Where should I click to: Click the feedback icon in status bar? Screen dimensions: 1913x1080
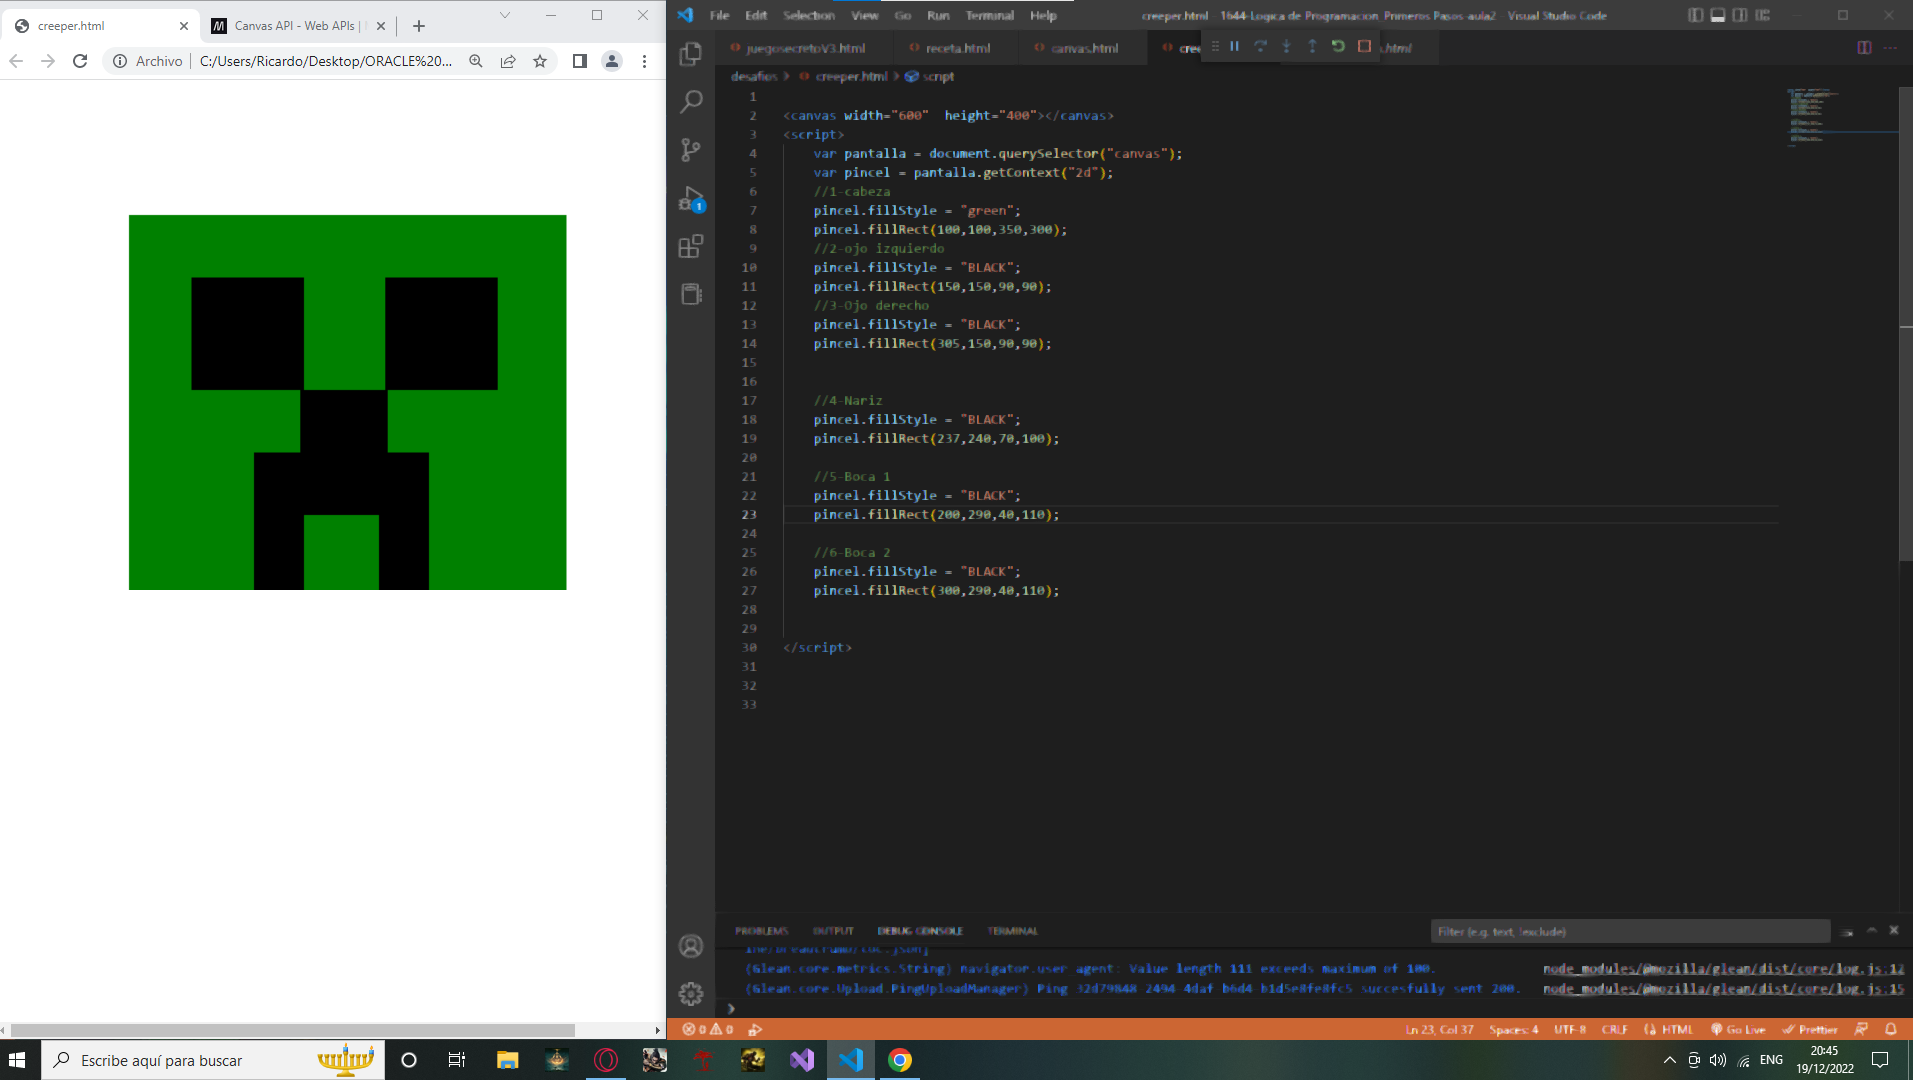click(1861, 1029)
